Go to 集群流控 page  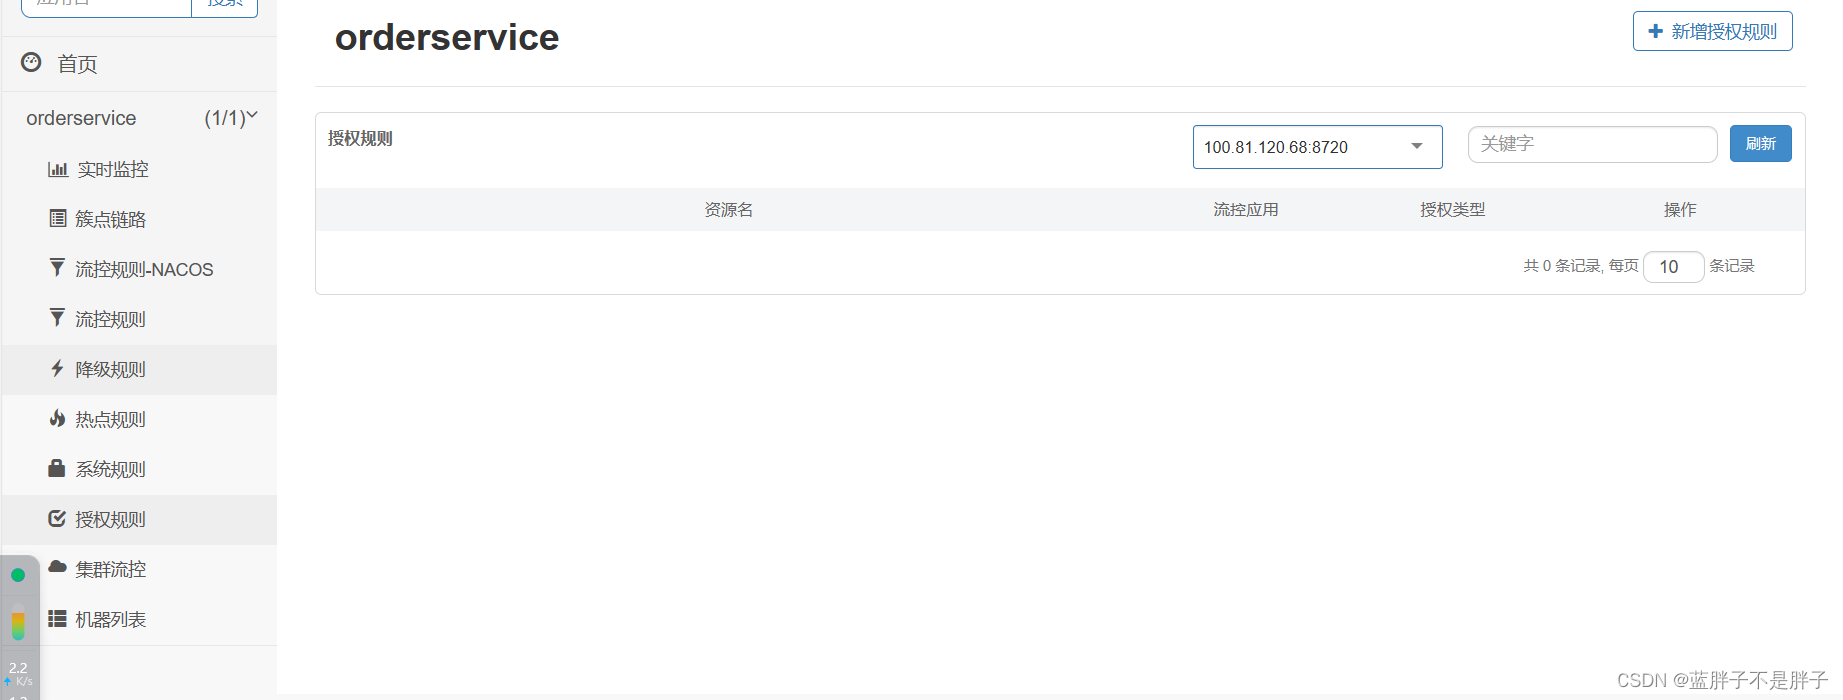coord(139,570)
